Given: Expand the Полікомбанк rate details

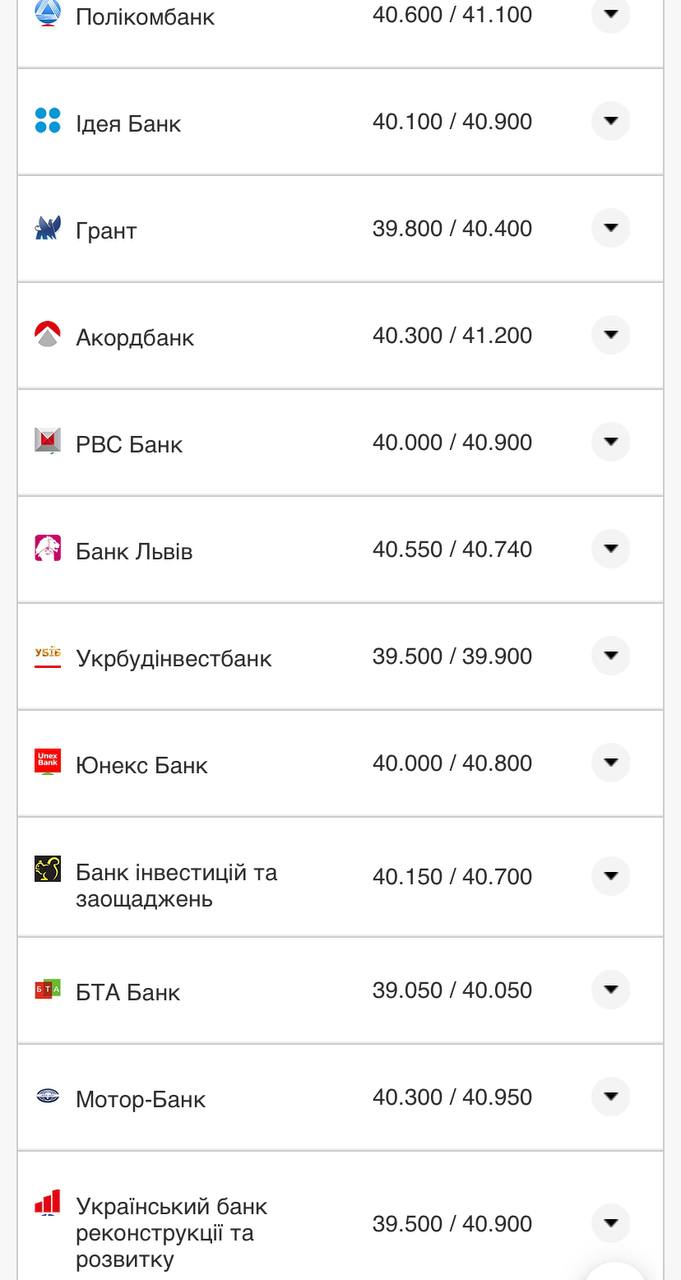Looking at the screenshot, I should pyautogui.click(x=610, y=15).
